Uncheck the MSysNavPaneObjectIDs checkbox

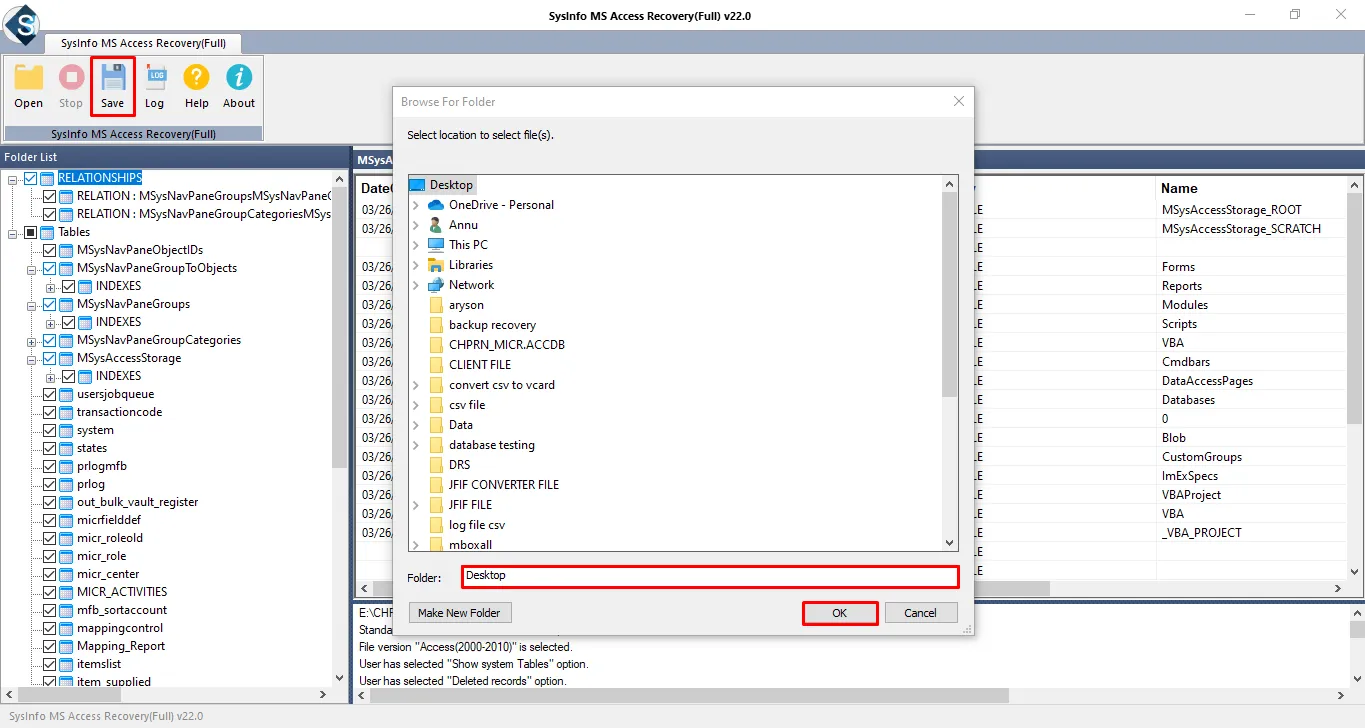[49, 250]
